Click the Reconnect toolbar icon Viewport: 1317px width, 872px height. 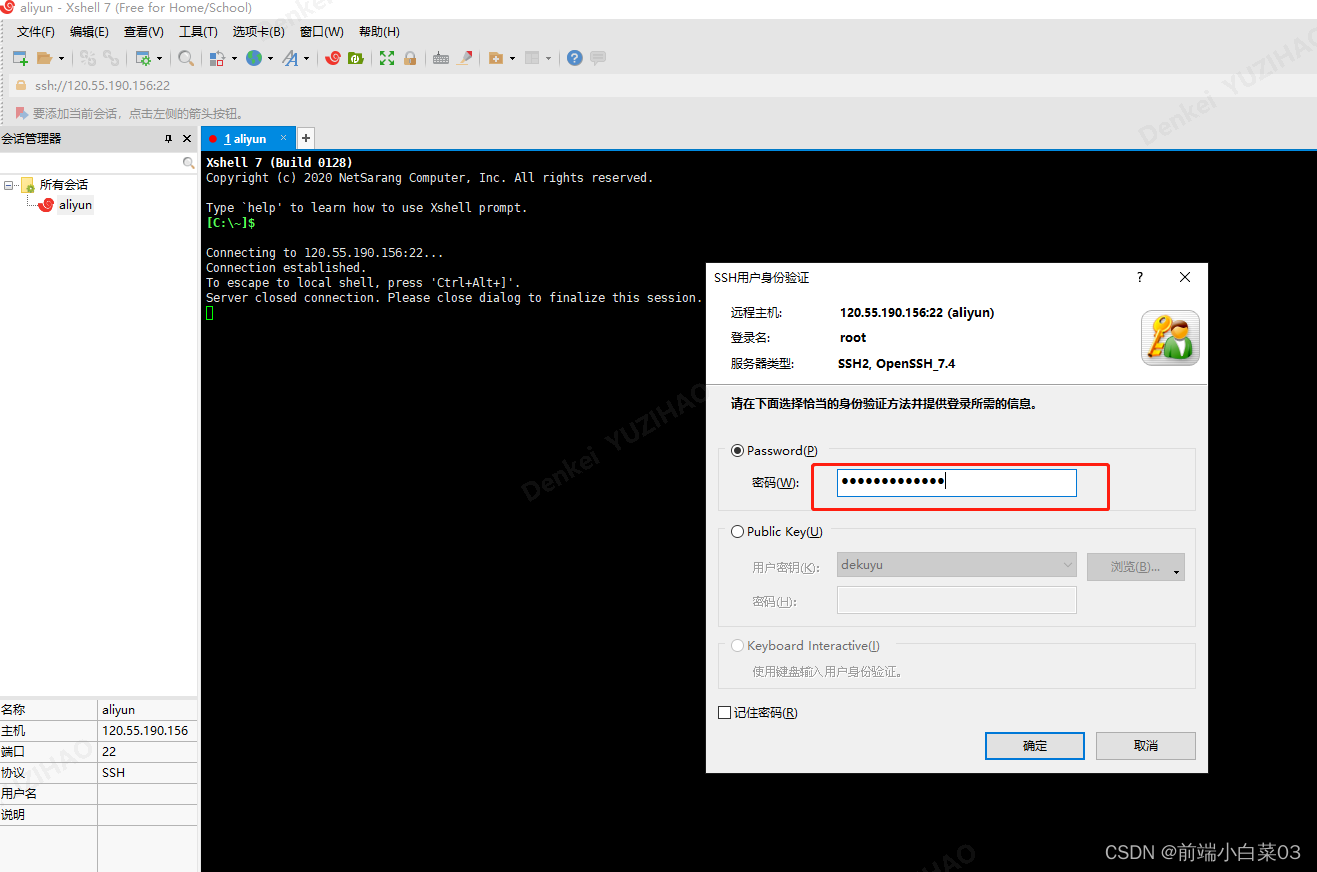tap(111, 58)
